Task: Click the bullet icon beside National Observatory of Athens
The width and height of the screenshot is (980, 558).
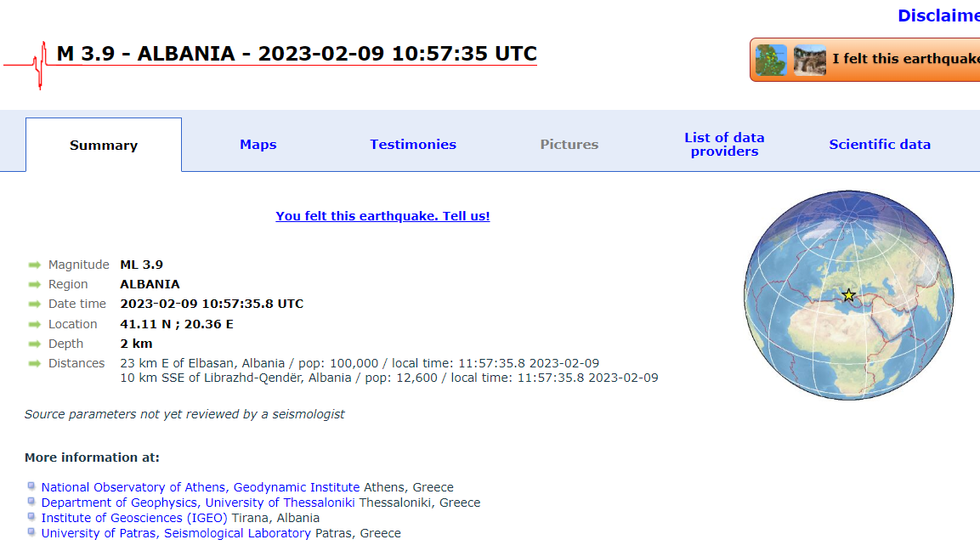Action: [32, 487]
